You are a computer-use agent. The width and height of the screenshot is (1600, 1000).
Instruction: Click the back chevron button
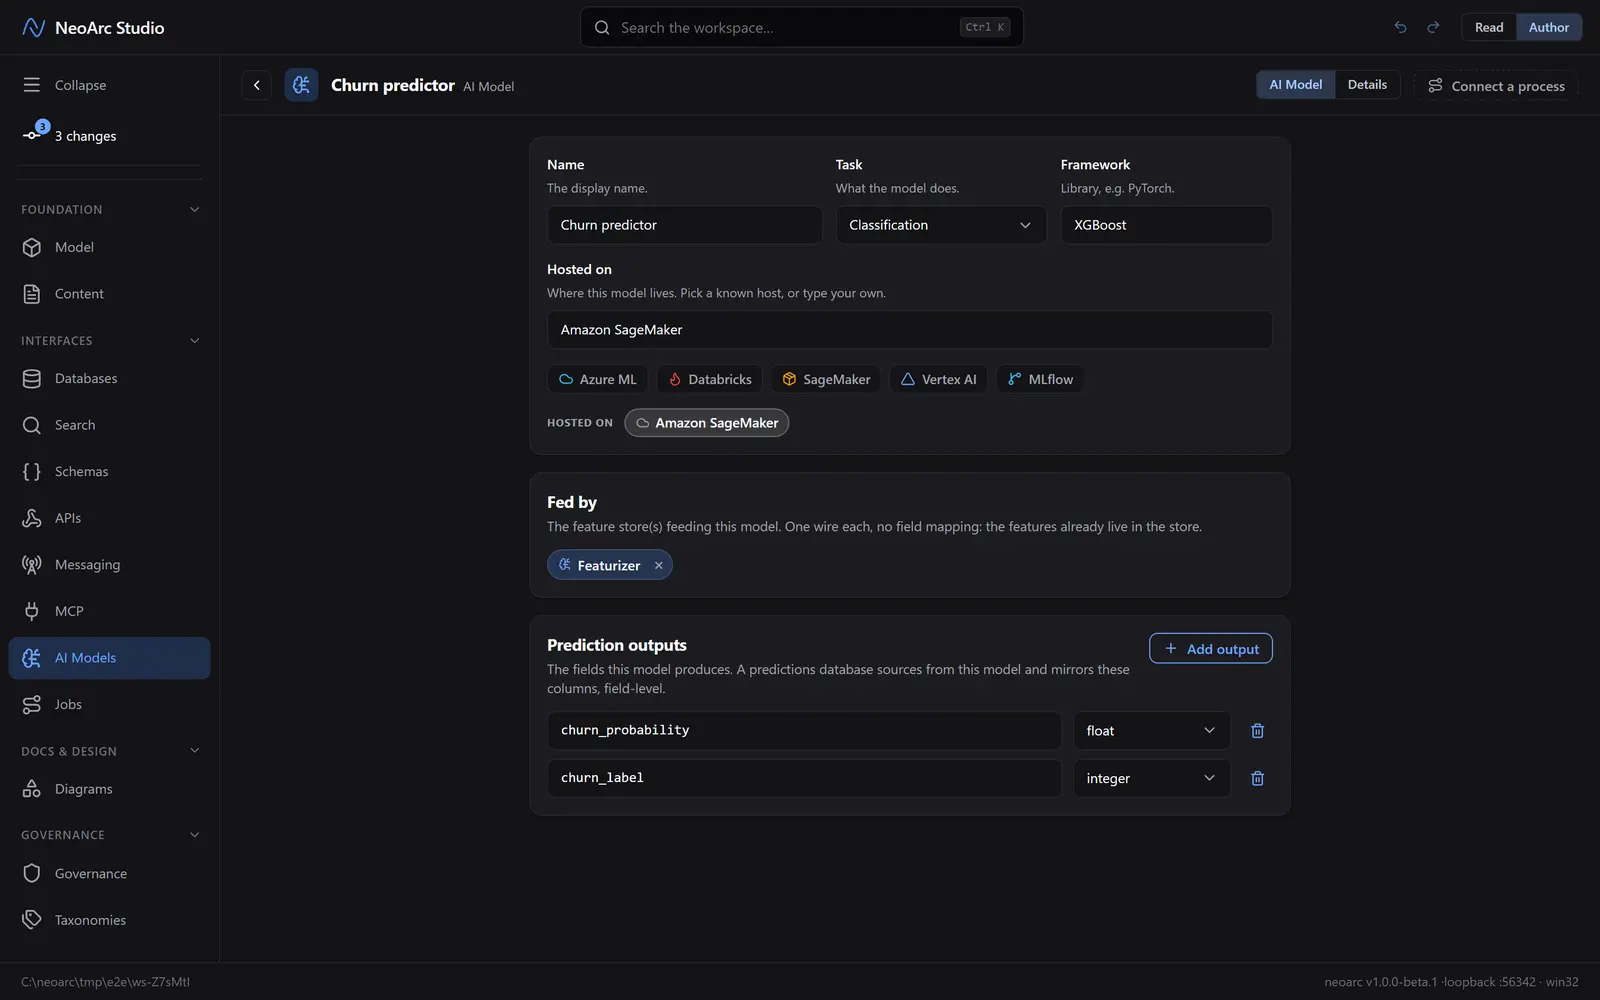click(257, 85)
